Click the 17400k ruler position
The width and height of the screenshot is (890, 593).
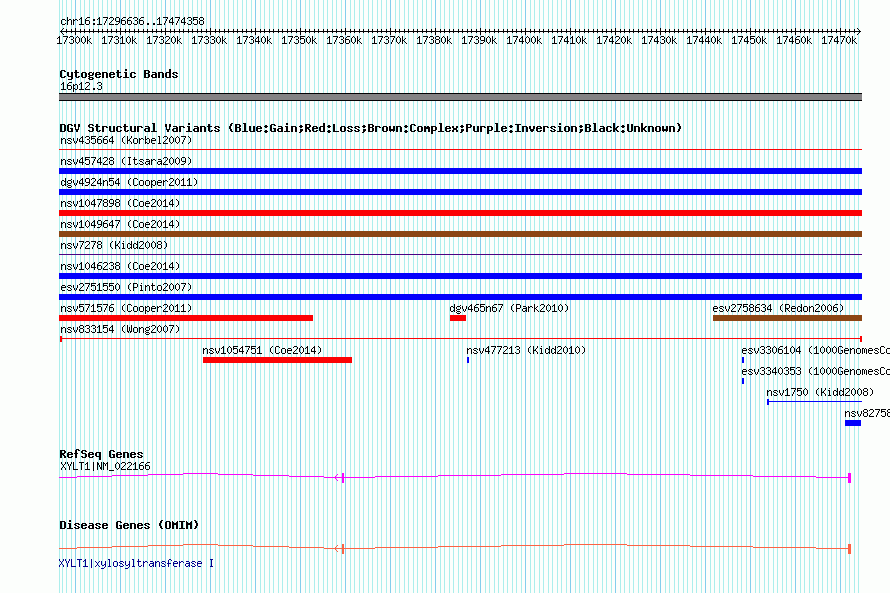524,40
